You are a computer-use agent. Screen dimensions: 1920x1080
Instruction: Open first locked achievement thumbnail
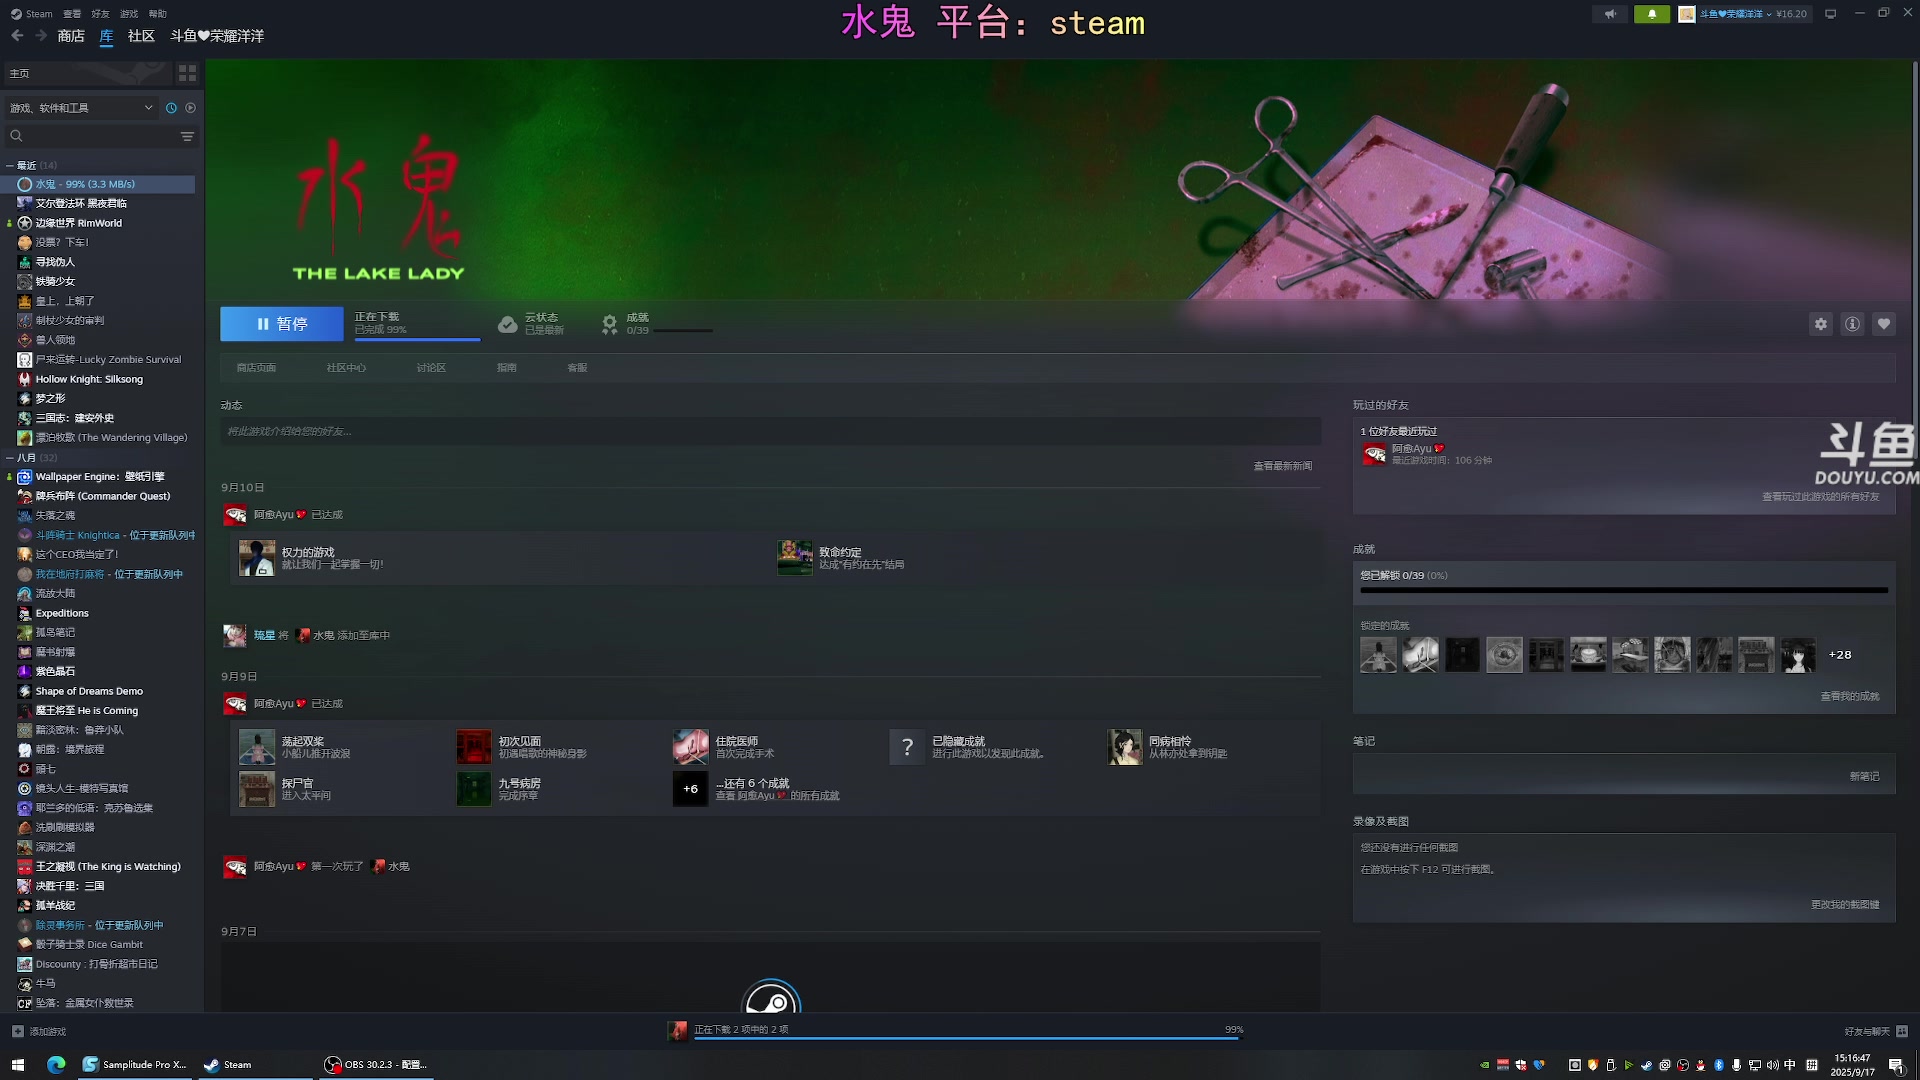1378,655
